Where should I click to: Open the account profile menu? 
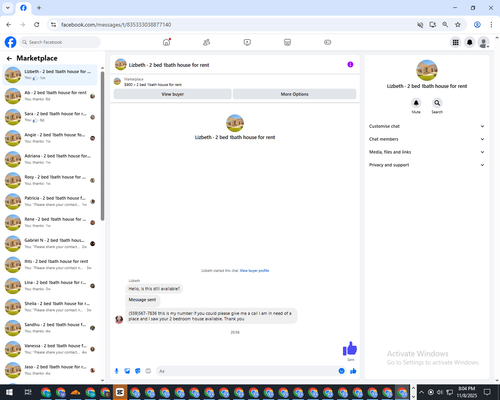[484, 42]
